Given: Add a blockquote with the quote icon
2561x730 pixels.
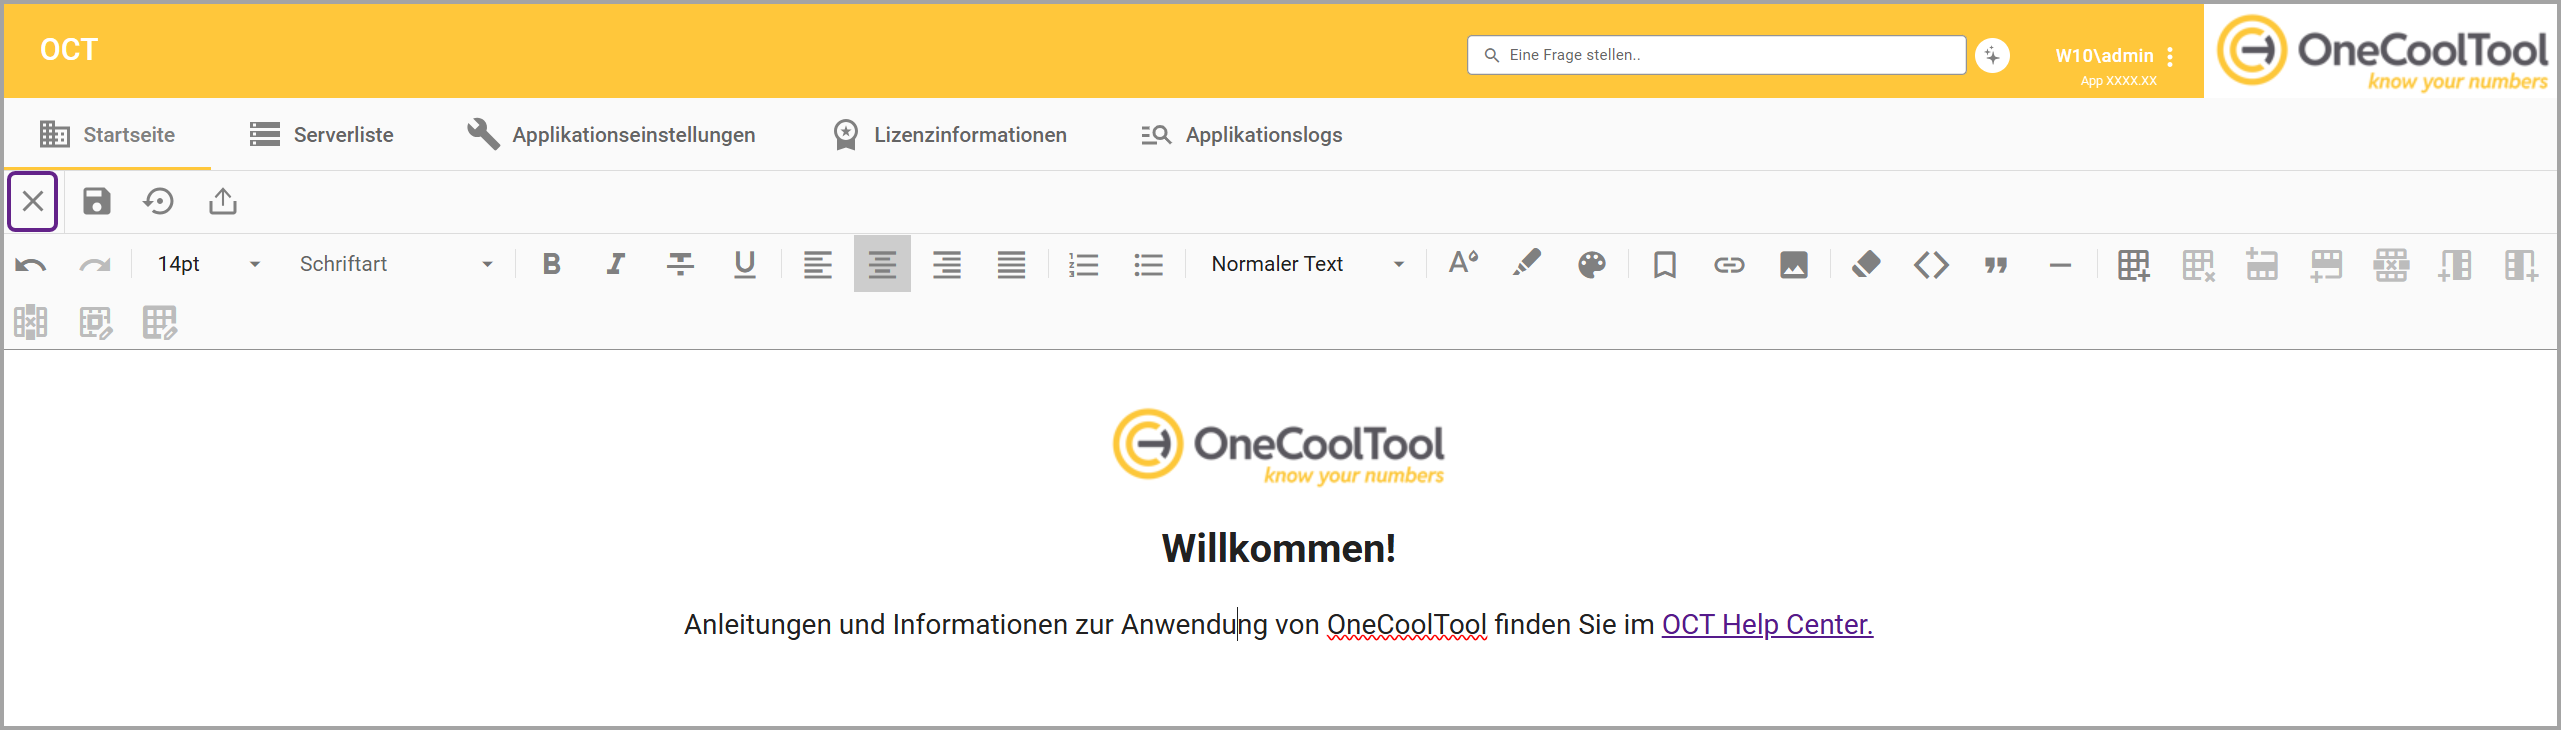Looking at the screenshot, I should (x=1996, y=265).
